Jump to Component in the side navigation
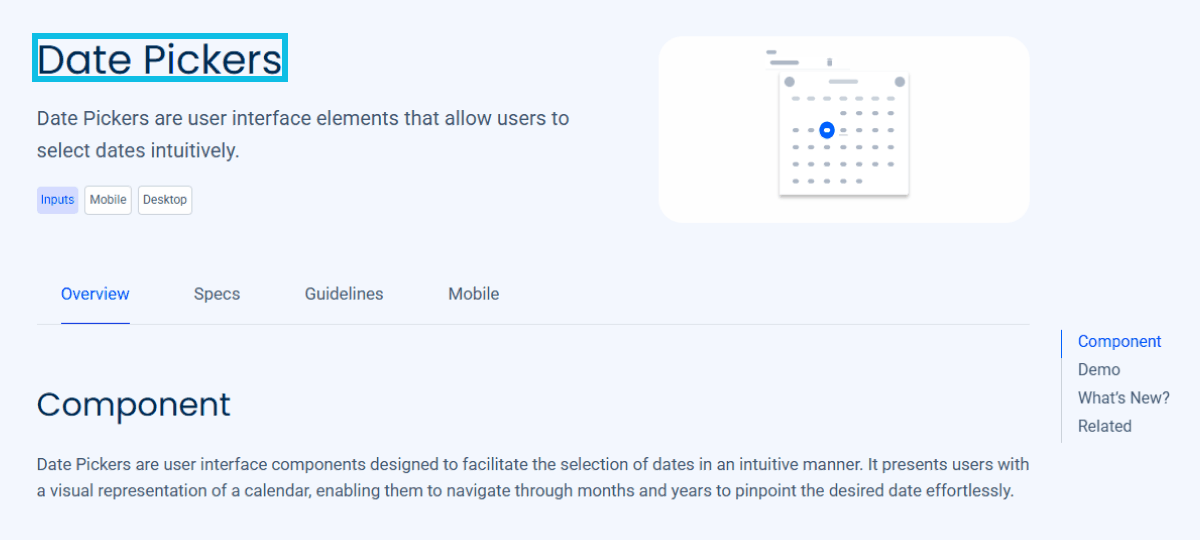The image size is (1200, 540). coord(1119,342)
